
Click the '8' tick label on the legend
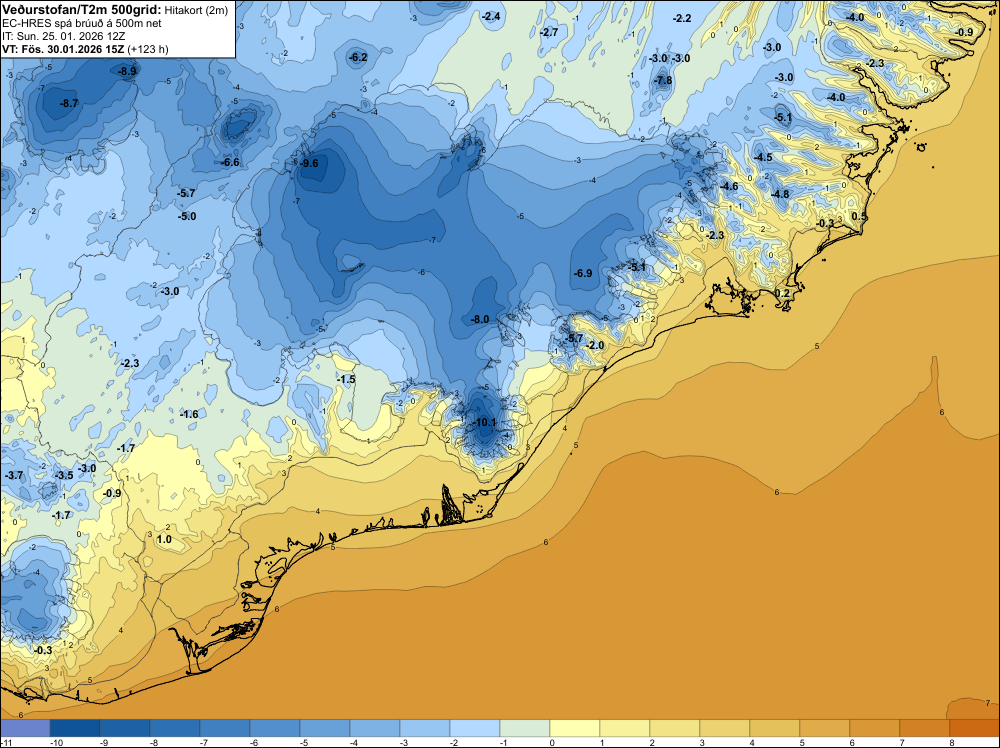pos(950,742)
